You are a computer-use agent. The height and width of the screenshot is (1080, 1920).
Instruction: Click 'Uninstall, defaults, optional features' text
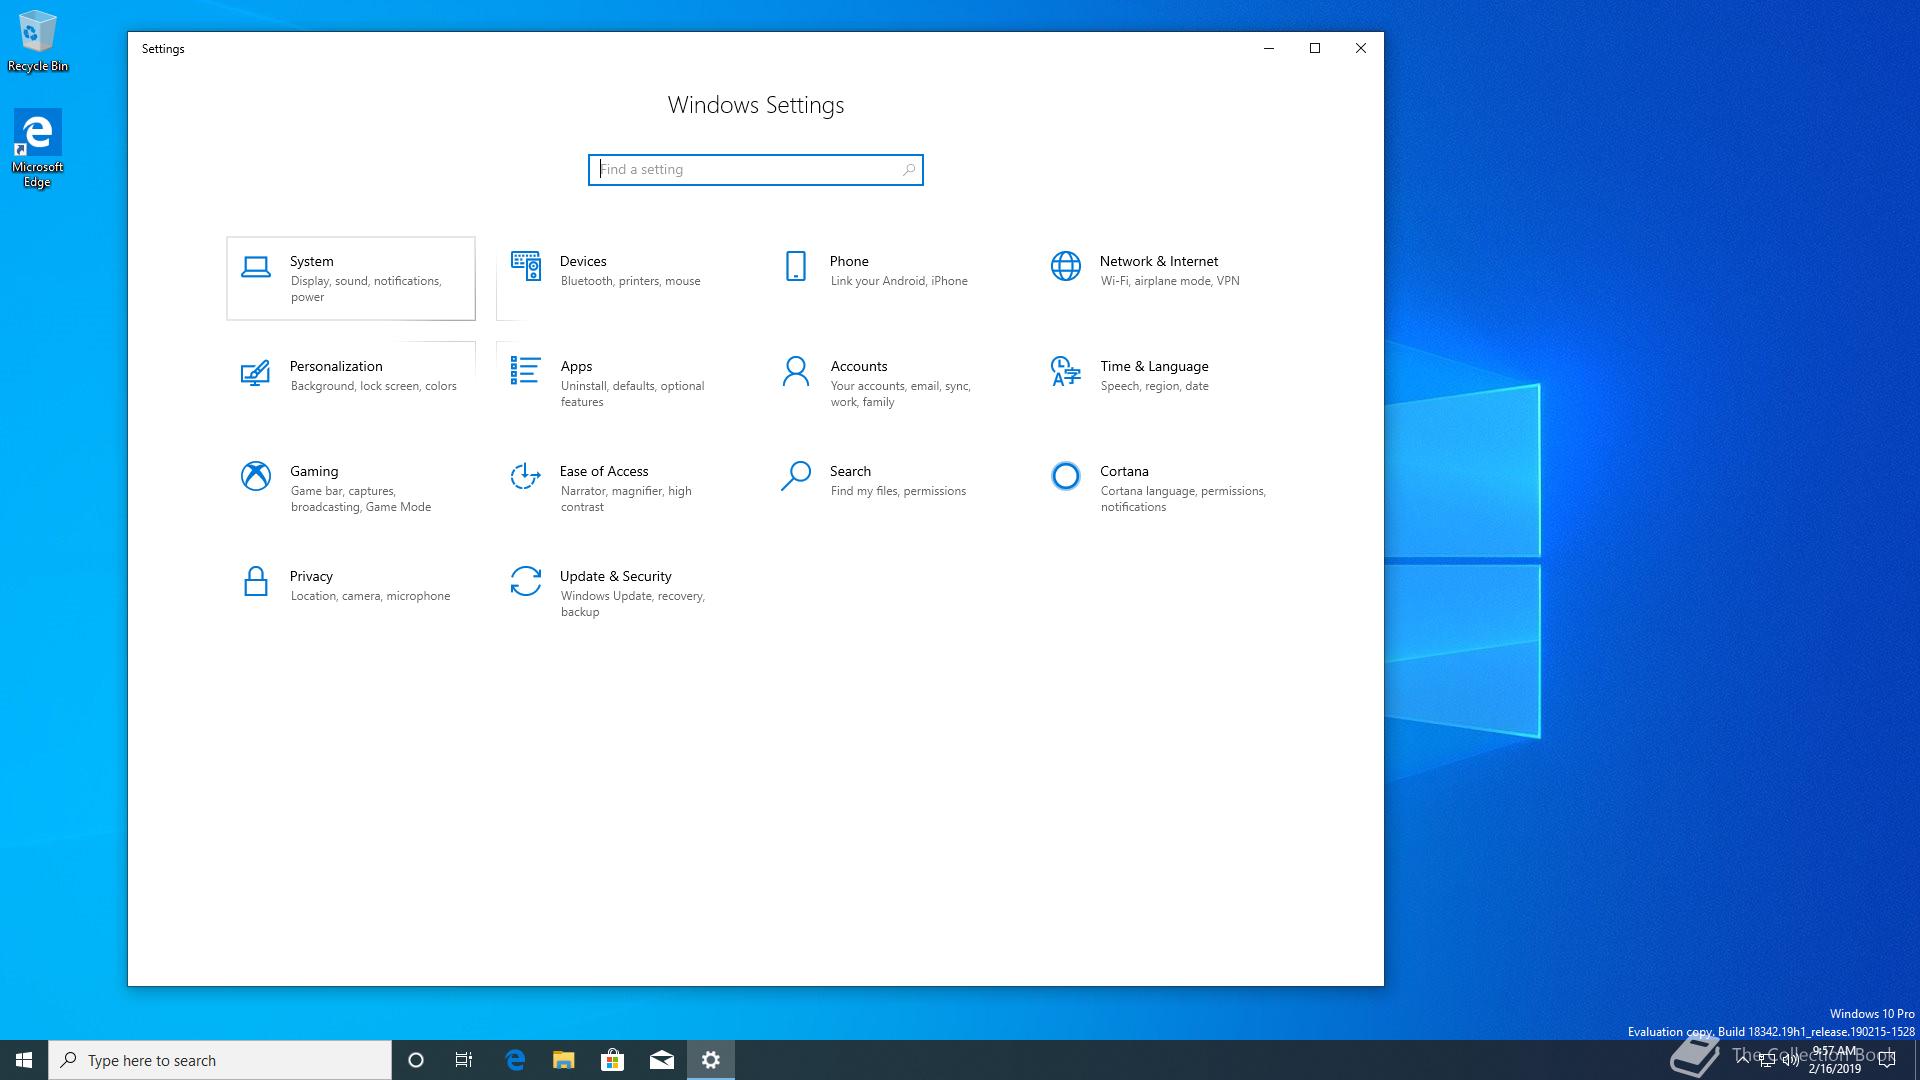[633, 394]
